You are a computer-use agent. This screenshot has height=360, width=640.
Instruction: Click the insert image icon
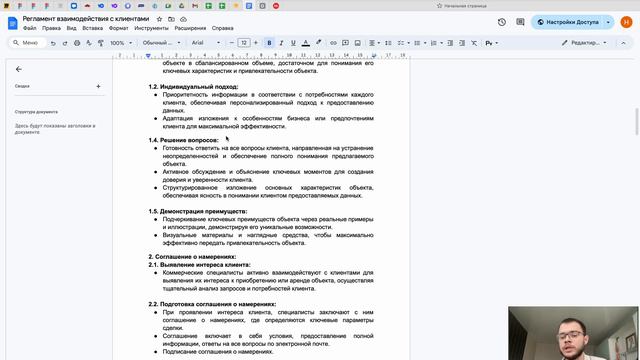click(x=357, y=43)
